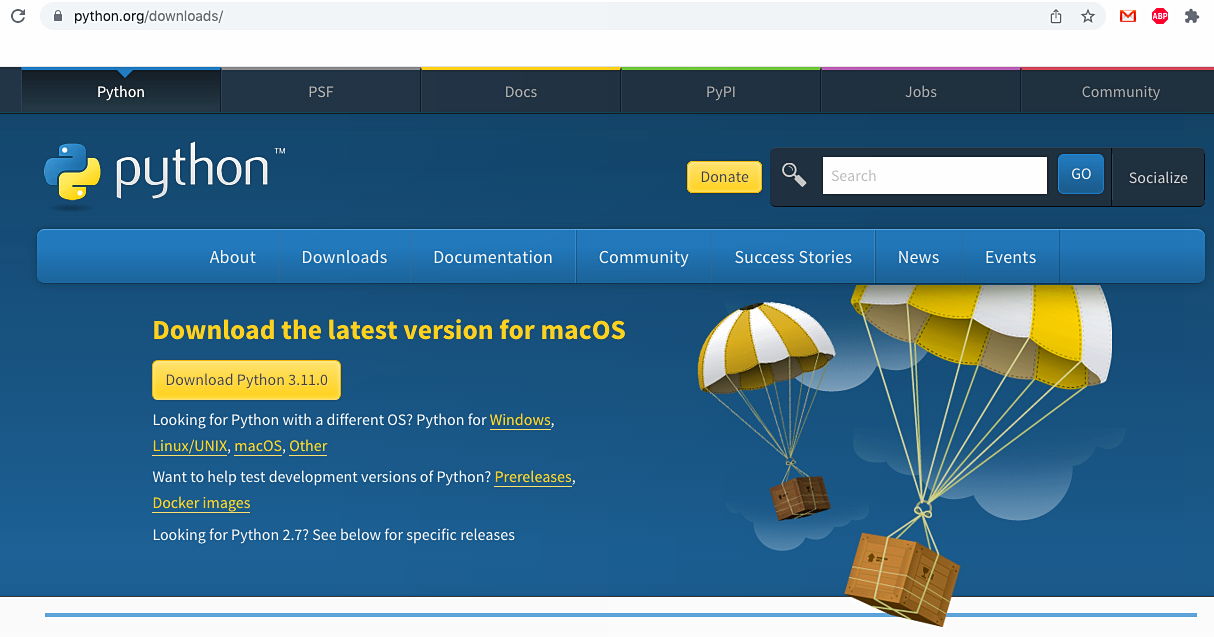Open the Adblock Plus extension icon

click(x=1160, y=16)
